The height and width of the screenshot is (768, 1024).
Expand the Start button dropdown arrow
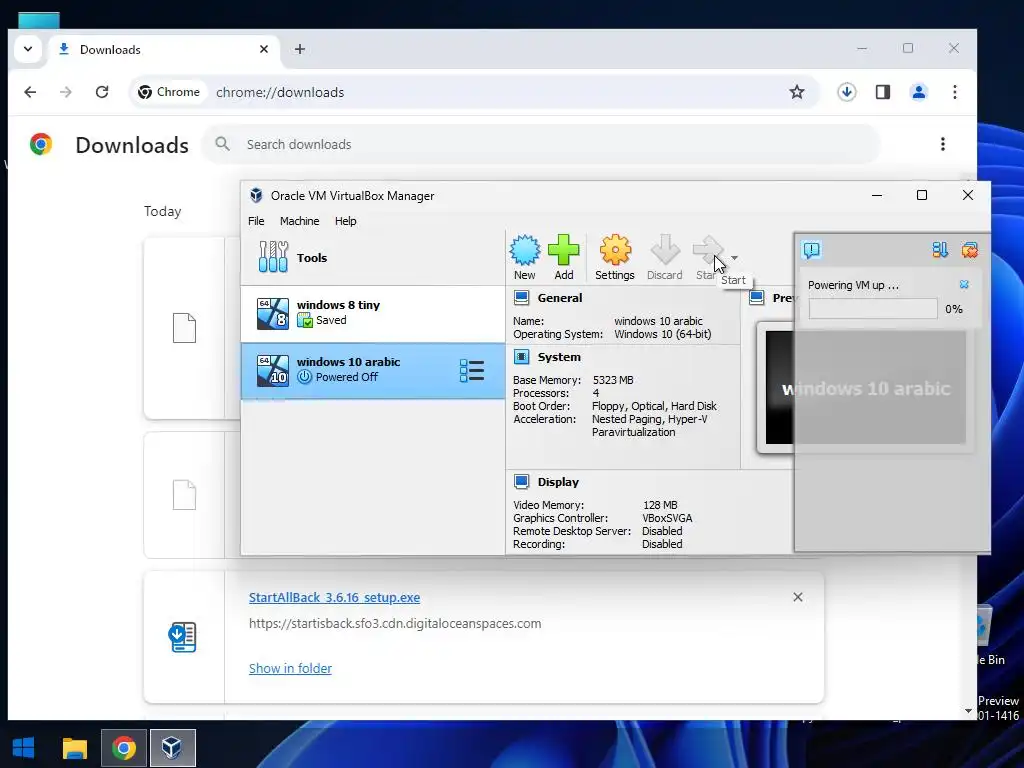(x=735, y=258)
